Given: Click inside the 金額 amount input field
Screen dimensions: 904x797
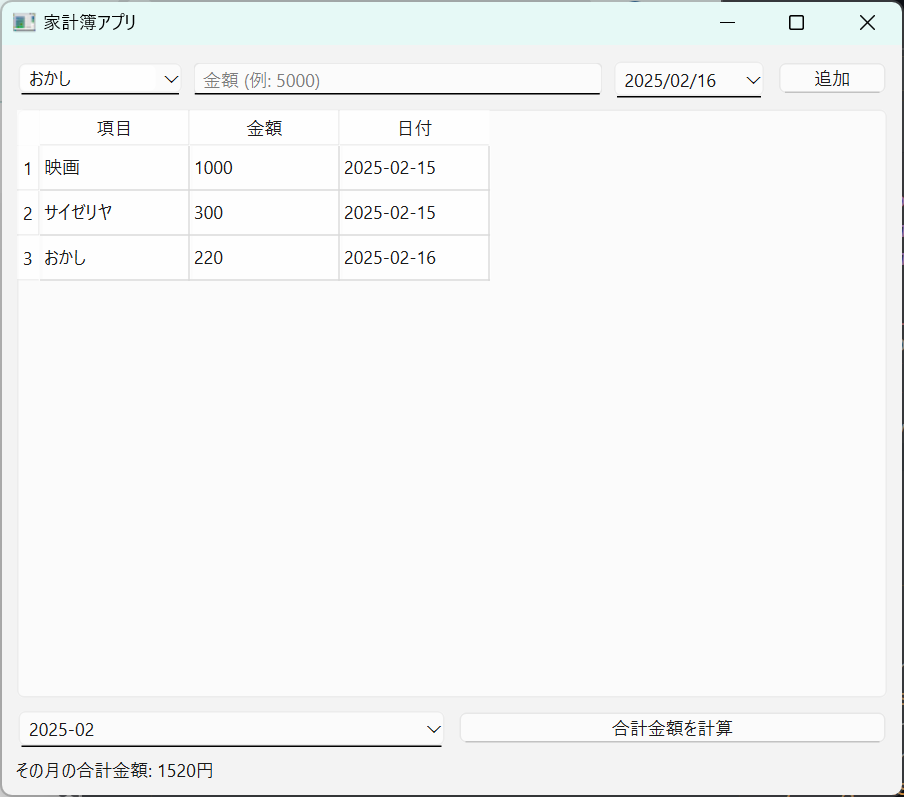Looking at the screenshot, I should tap(396, 78).
